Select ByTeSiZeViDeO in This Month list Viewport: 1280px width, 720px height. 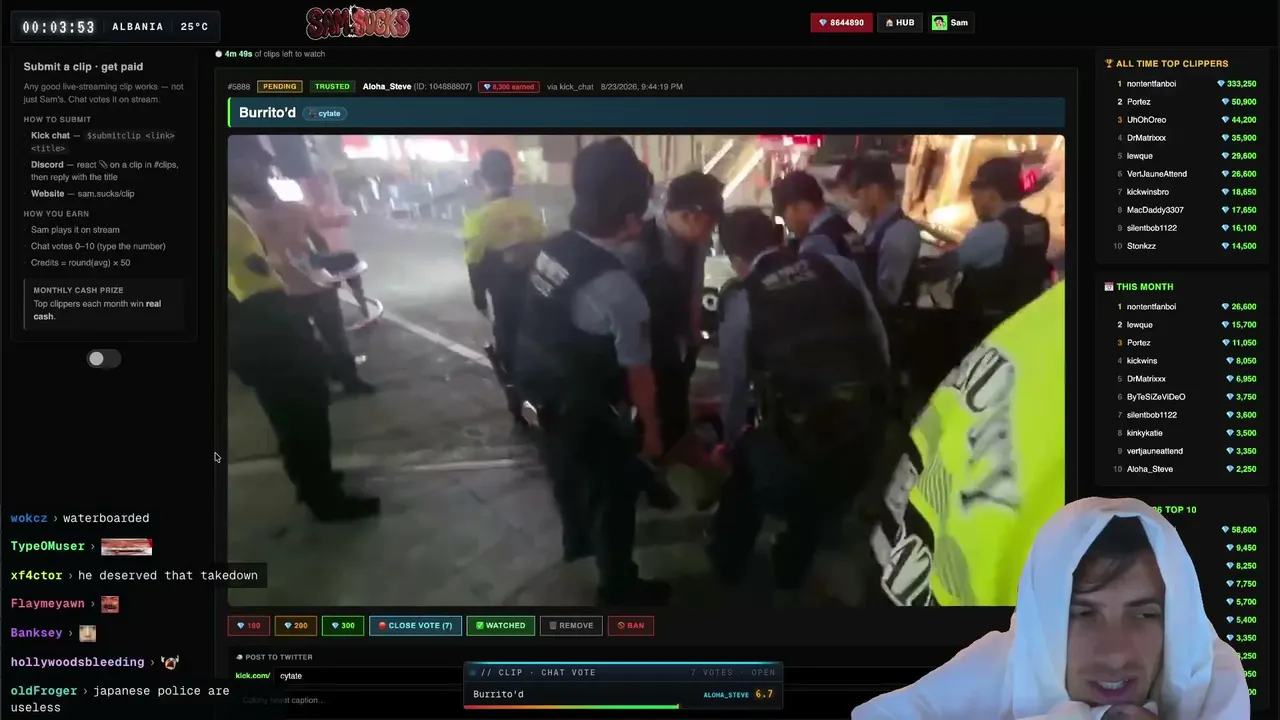coord(1156,397)
